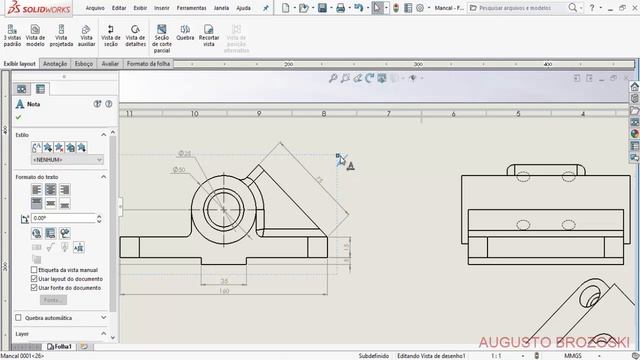The width and height of the screenshot is (640, 360).
Task: Open the NENHUM style dropdown
Action: click(67, 160)
